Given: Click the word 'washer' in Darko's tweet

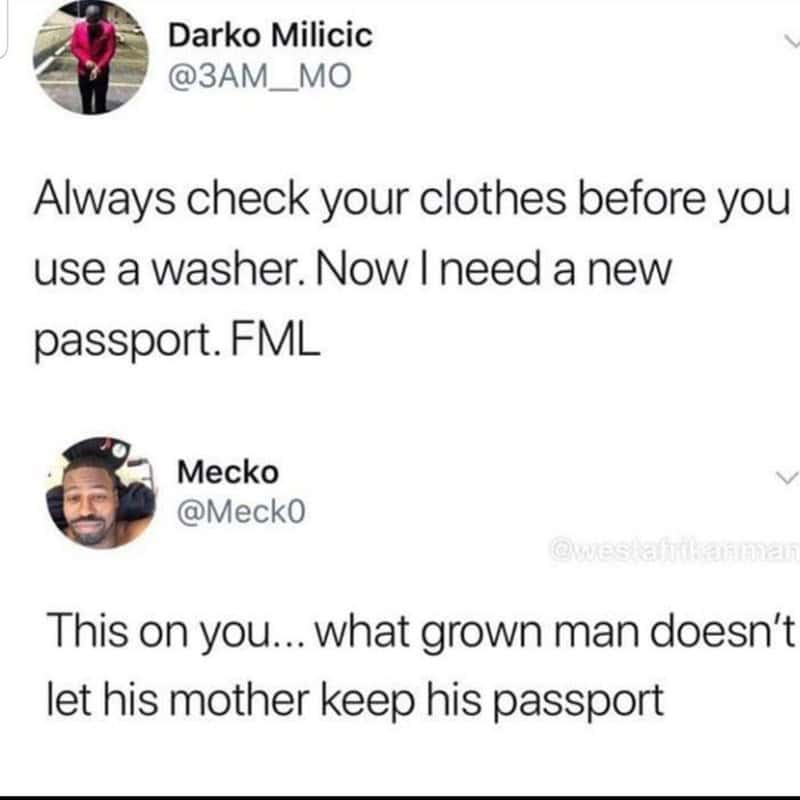Looking at the screenshot, I should click(228, 270).
